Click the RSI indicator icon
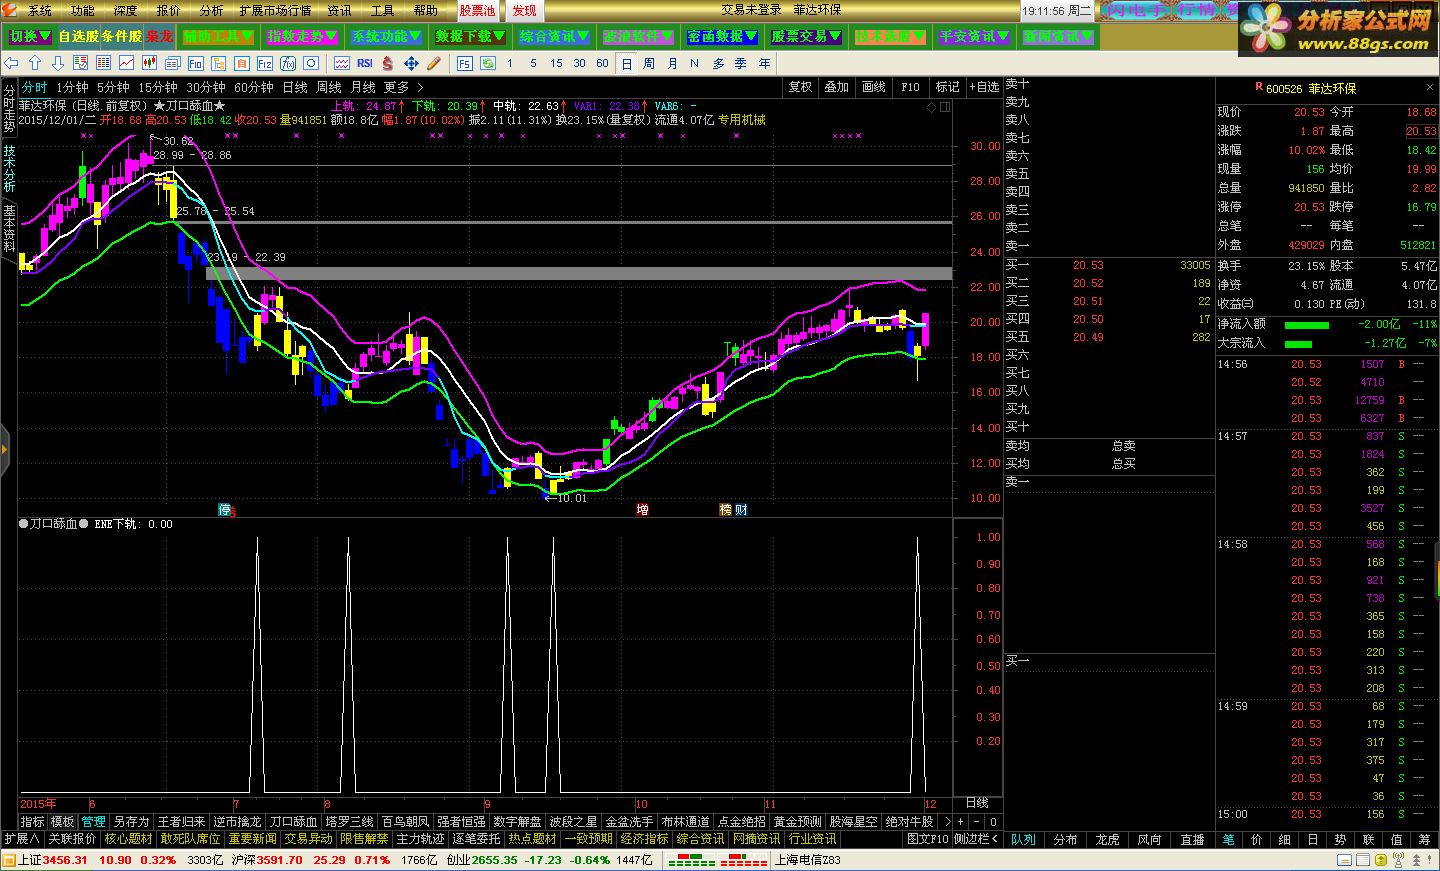Viewport: 1440px width, 871px height. [x=365, y=63]
